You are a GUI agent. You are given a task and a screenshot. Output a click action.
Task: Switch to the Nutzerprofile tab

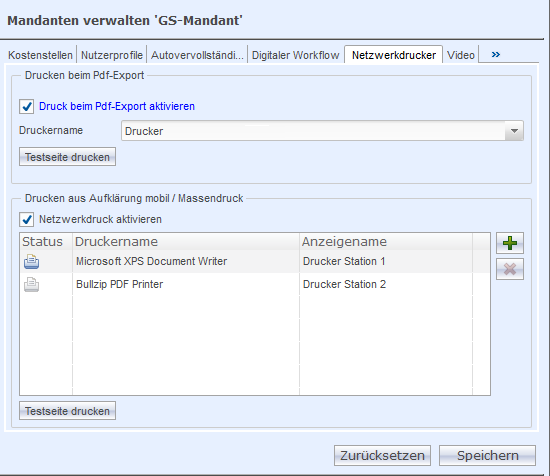[x=112, y=55]
